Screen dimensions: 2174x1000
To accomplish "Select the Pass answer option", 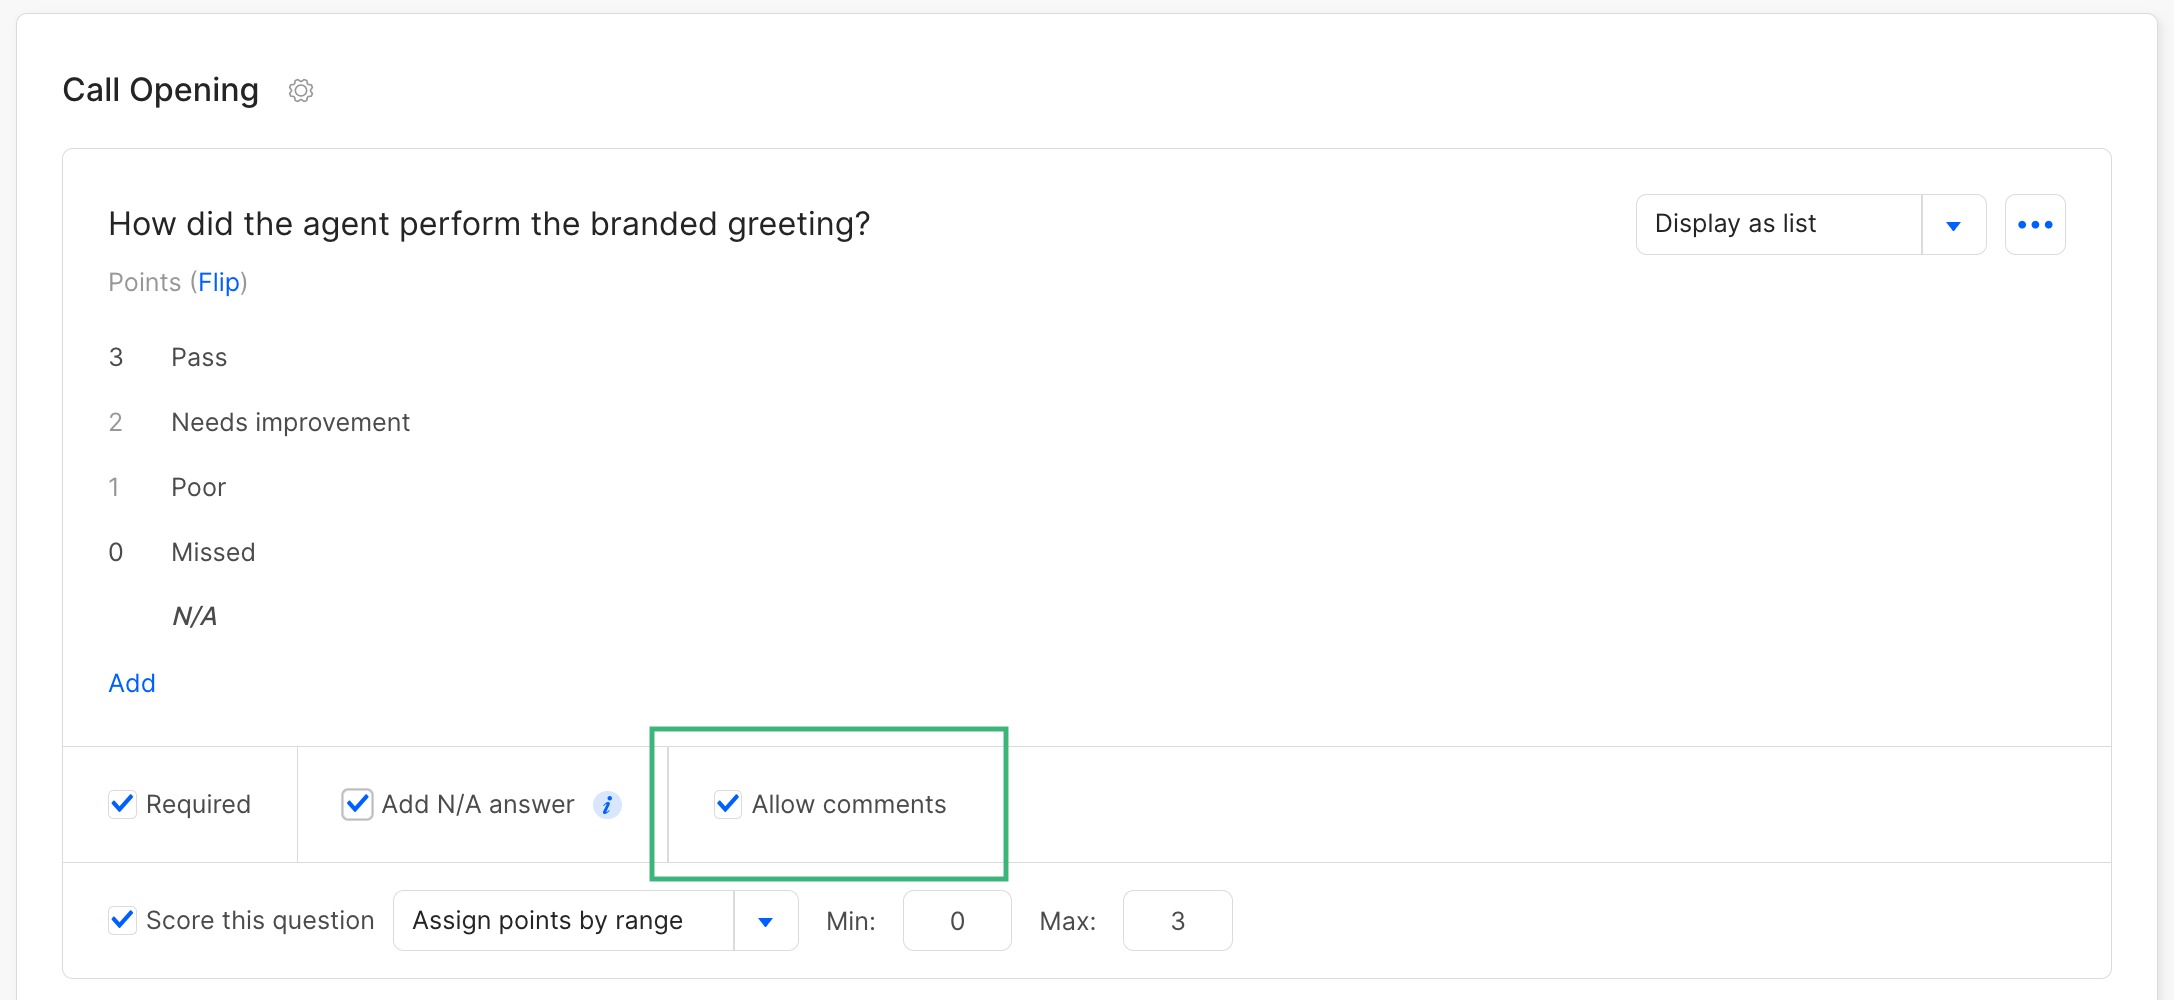I will tap(198, 357).
